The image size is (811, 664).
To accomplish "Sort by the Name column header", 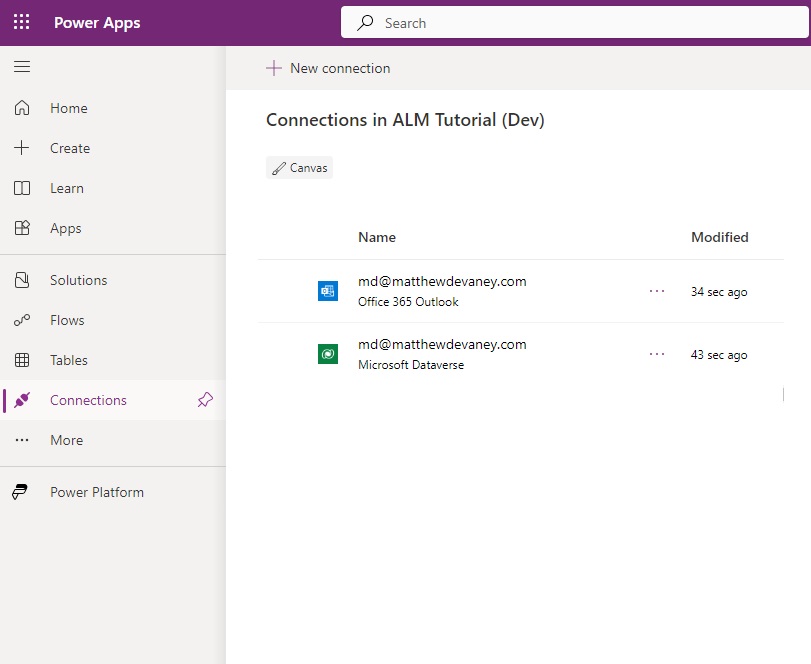I will click(377, 237).
